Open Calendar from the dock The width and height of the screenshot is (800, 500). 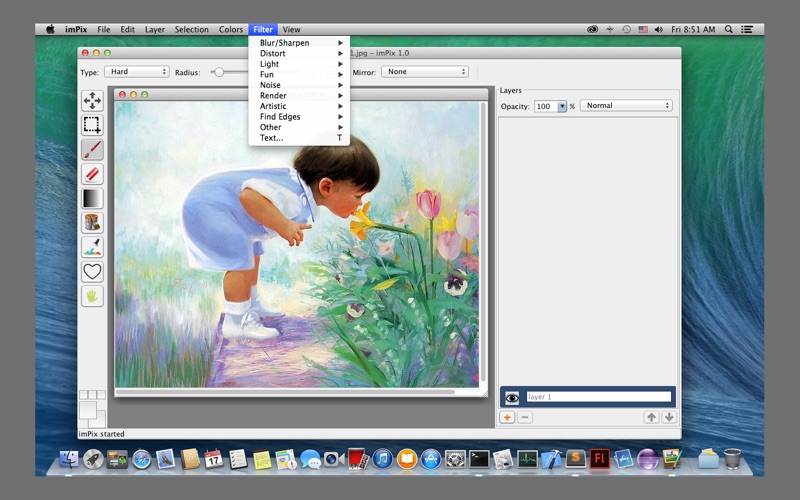213,459
